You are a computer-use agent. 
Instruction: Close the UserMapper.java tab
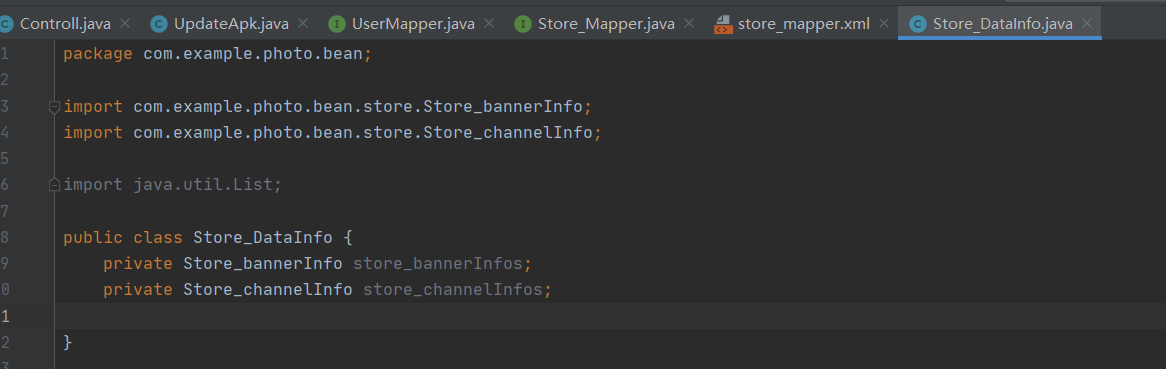[x=489, y=24]
